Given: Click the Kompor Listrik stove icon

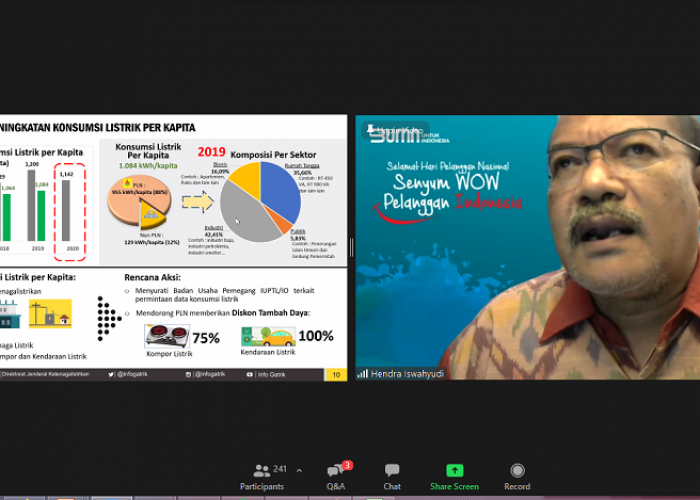Looking at the screenshot, I should point(166,337).
